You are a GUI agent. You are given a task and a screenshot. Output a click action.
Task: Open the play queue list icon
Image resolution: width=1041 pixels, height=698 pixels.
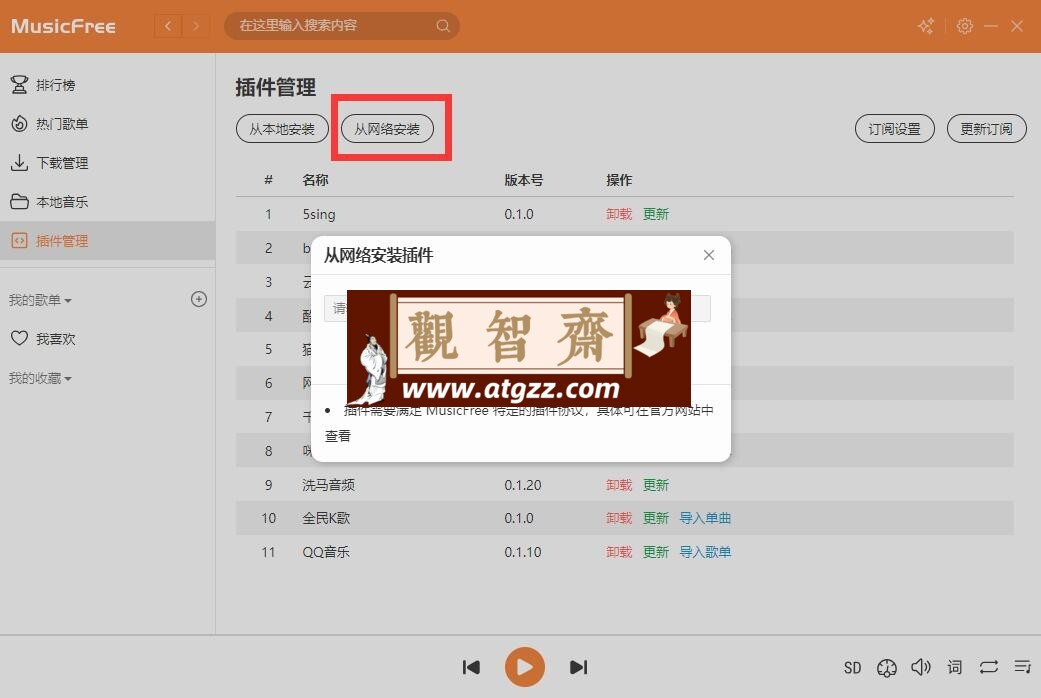(x=1022, y=666)
